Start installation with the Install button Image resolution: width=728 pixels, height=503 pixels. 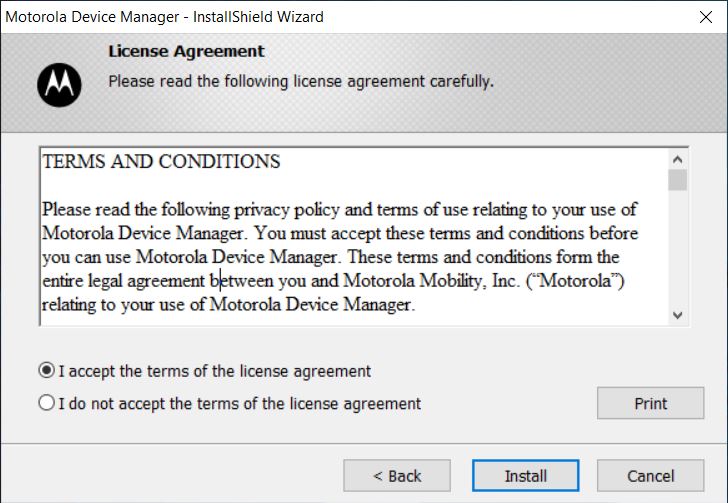(x=526, y=476)
